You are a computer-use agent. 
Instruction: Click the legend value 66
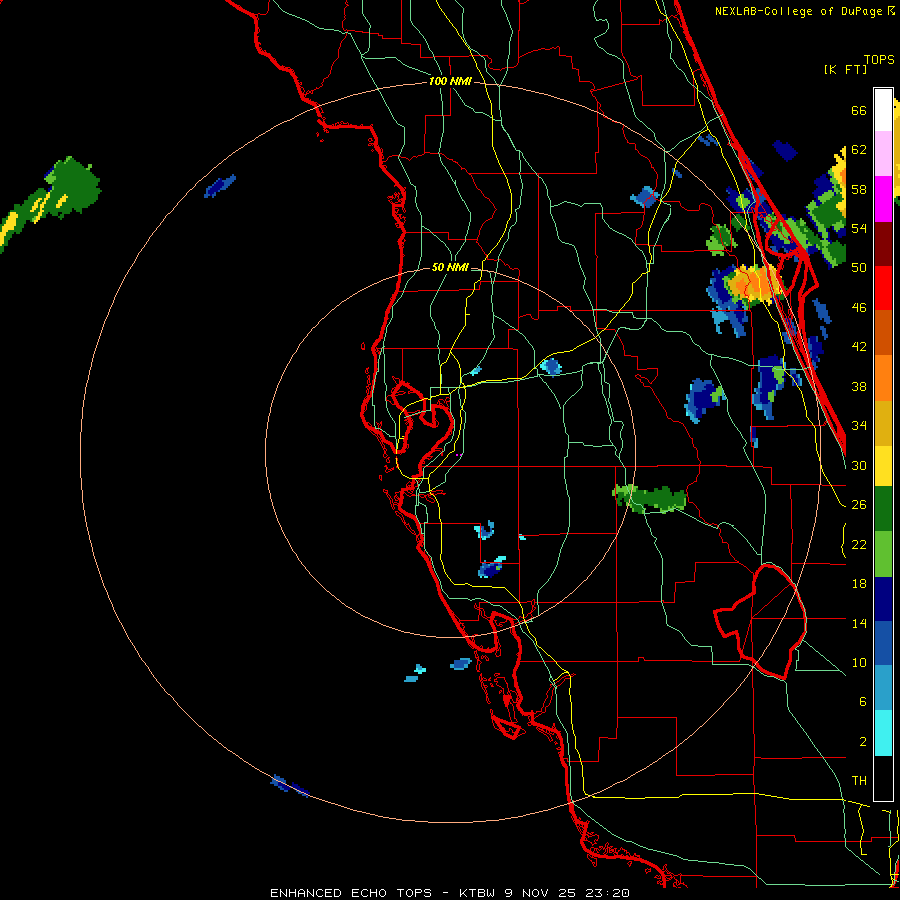point(859,110)
